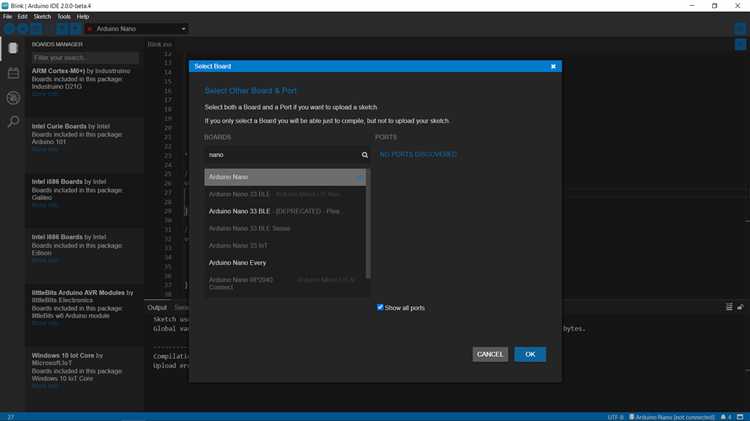Click the Select Other Board & Port heading

251,91
